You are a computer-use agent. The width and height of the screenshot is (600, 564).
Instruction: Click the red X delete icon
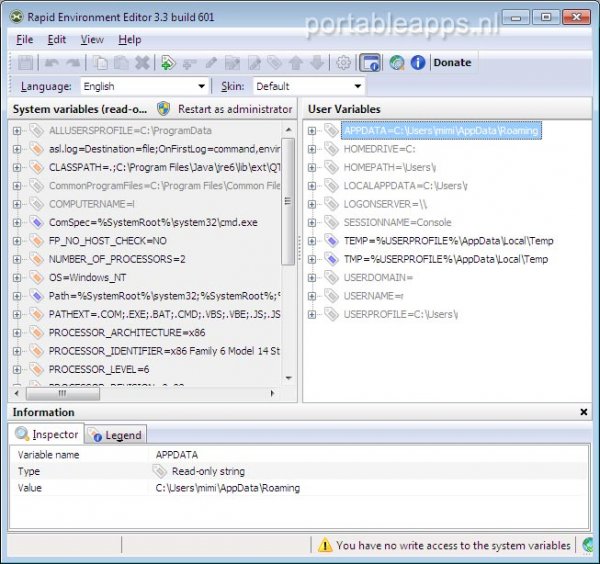(x=142, y=63)
